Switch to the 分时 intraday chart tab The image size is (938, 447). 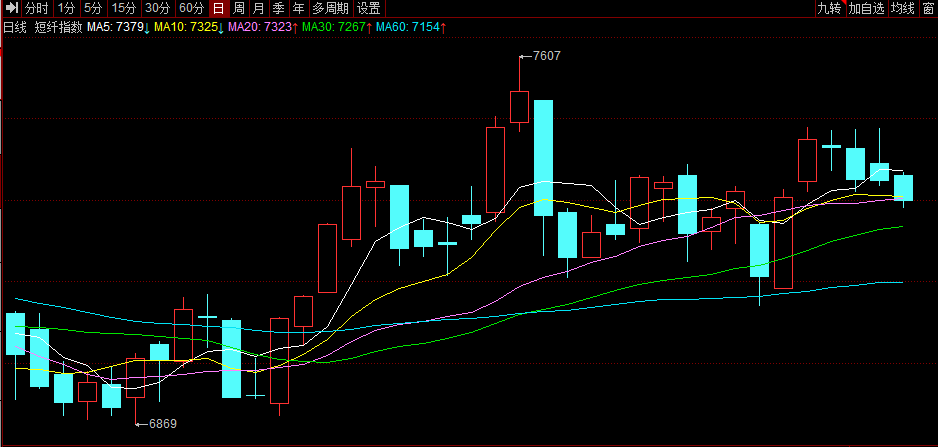tap(37, 8)
